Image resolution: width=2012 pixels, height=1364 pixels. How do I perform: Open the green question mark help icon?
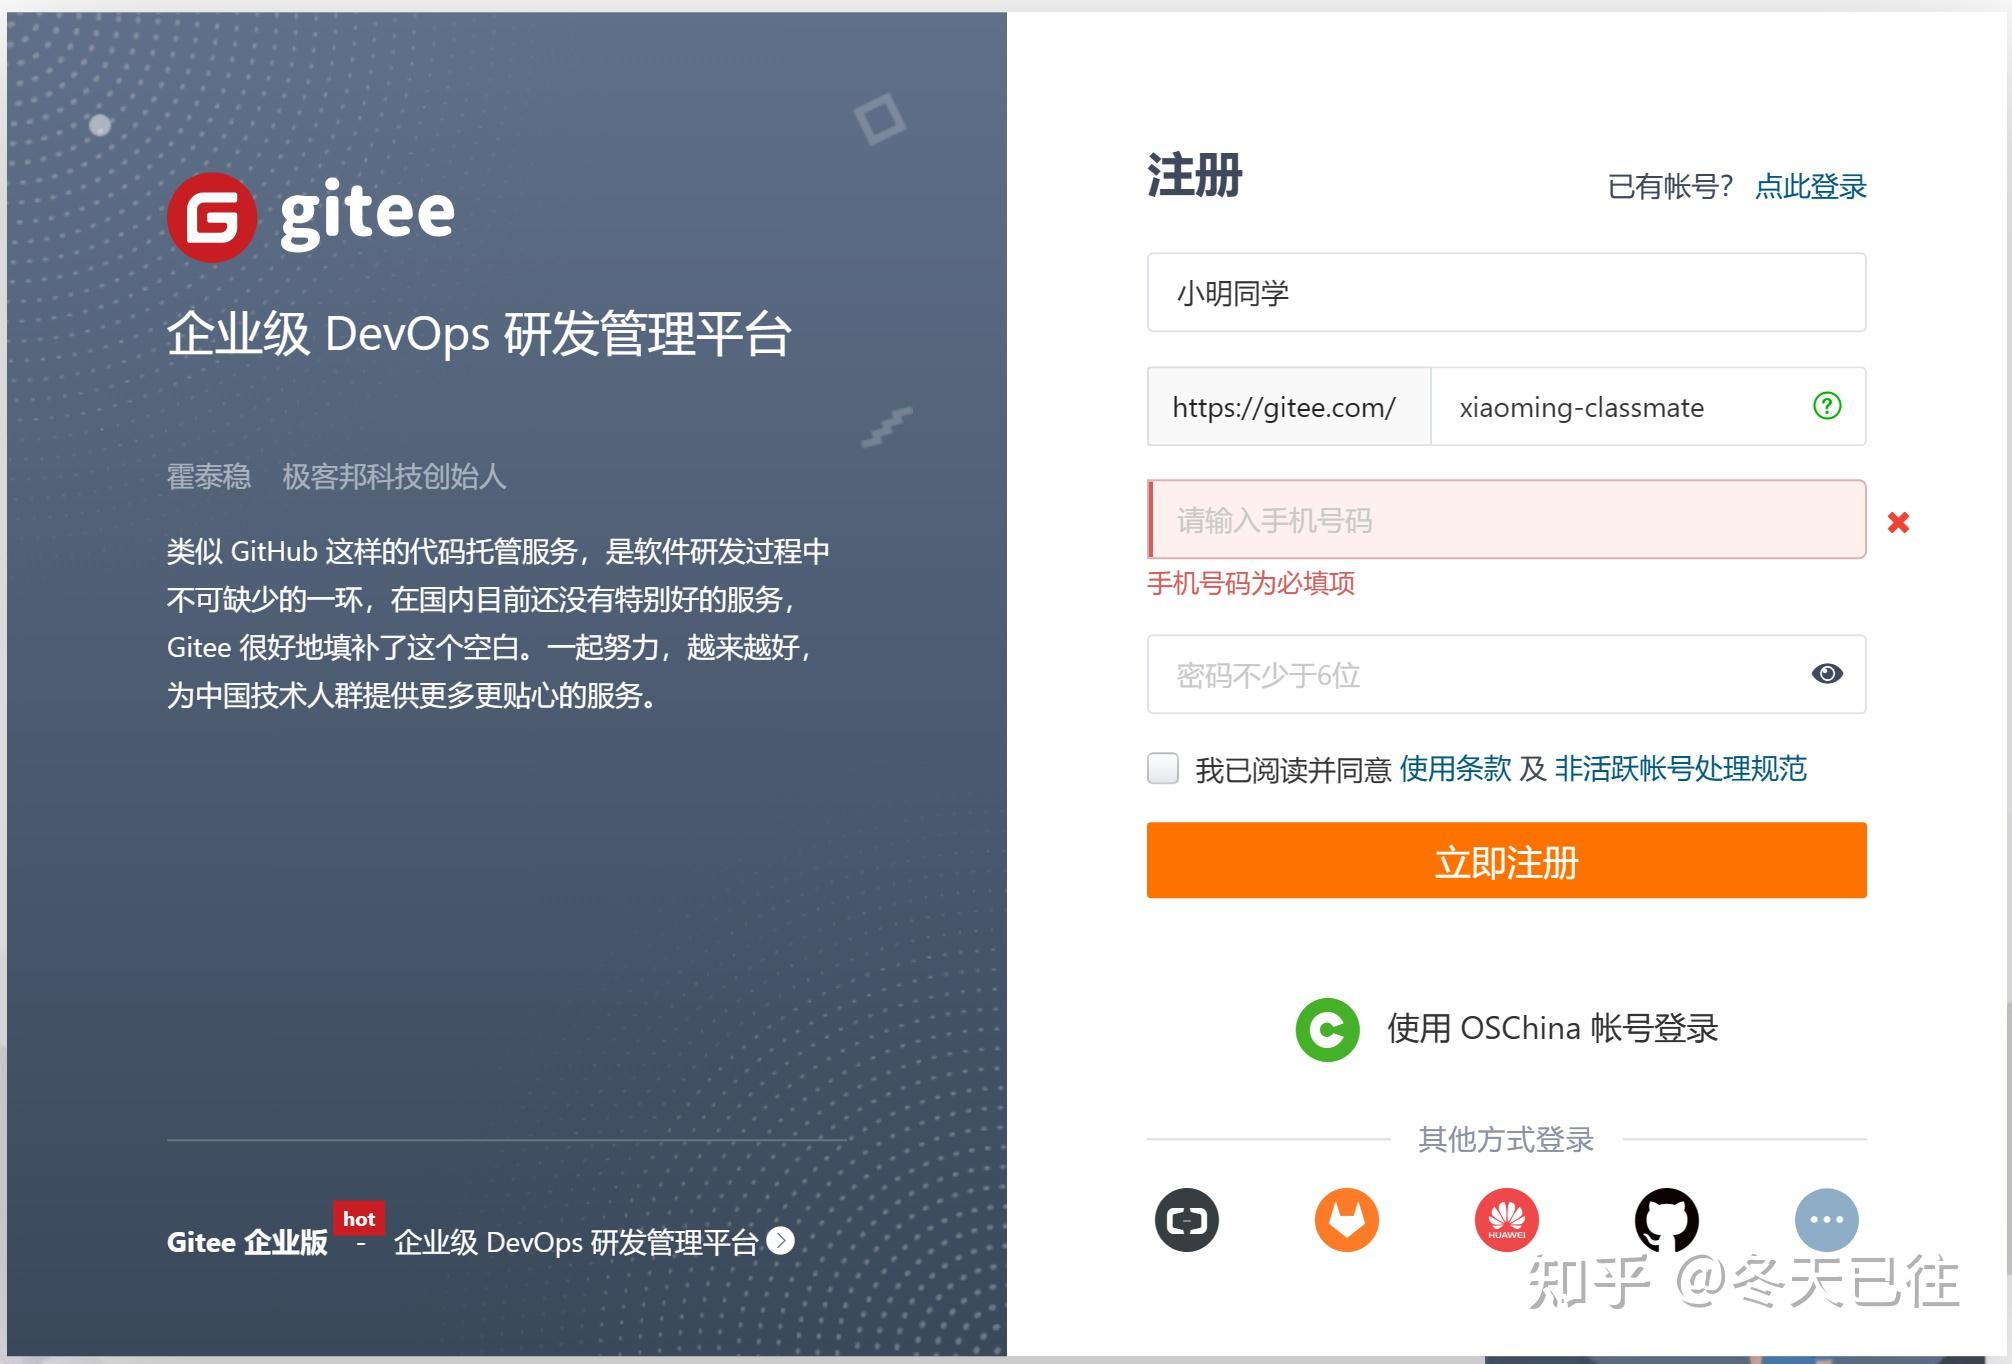click(1825, 406)
